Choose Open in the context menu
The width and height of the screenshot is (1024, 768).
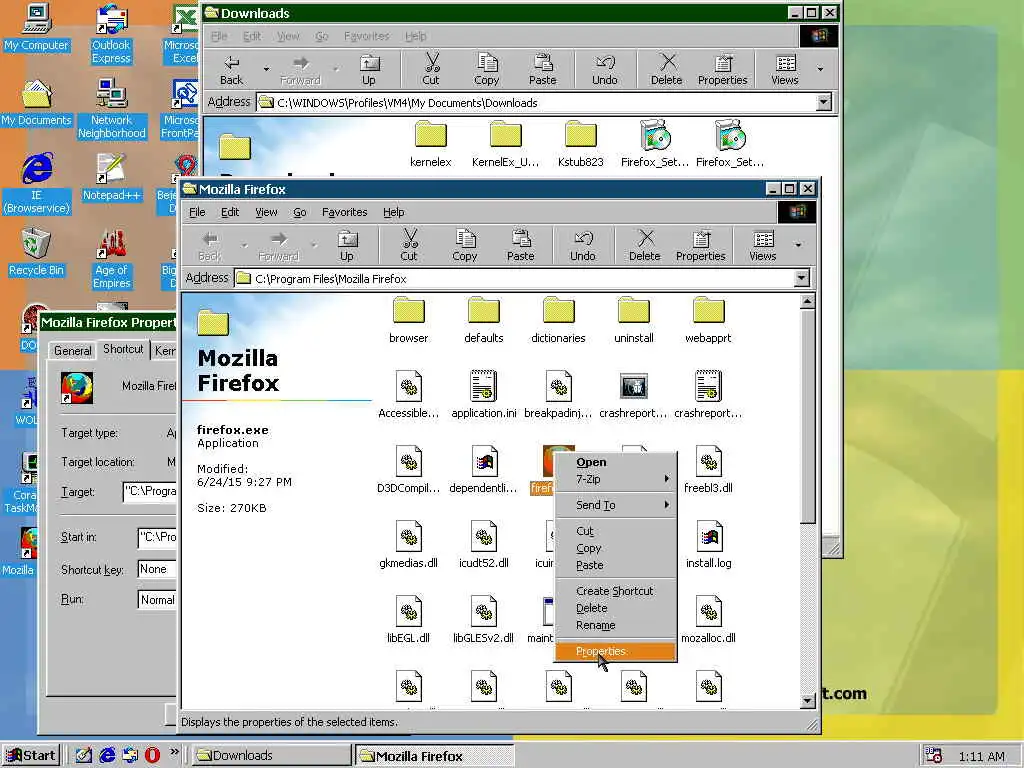(x=615, y=462)
